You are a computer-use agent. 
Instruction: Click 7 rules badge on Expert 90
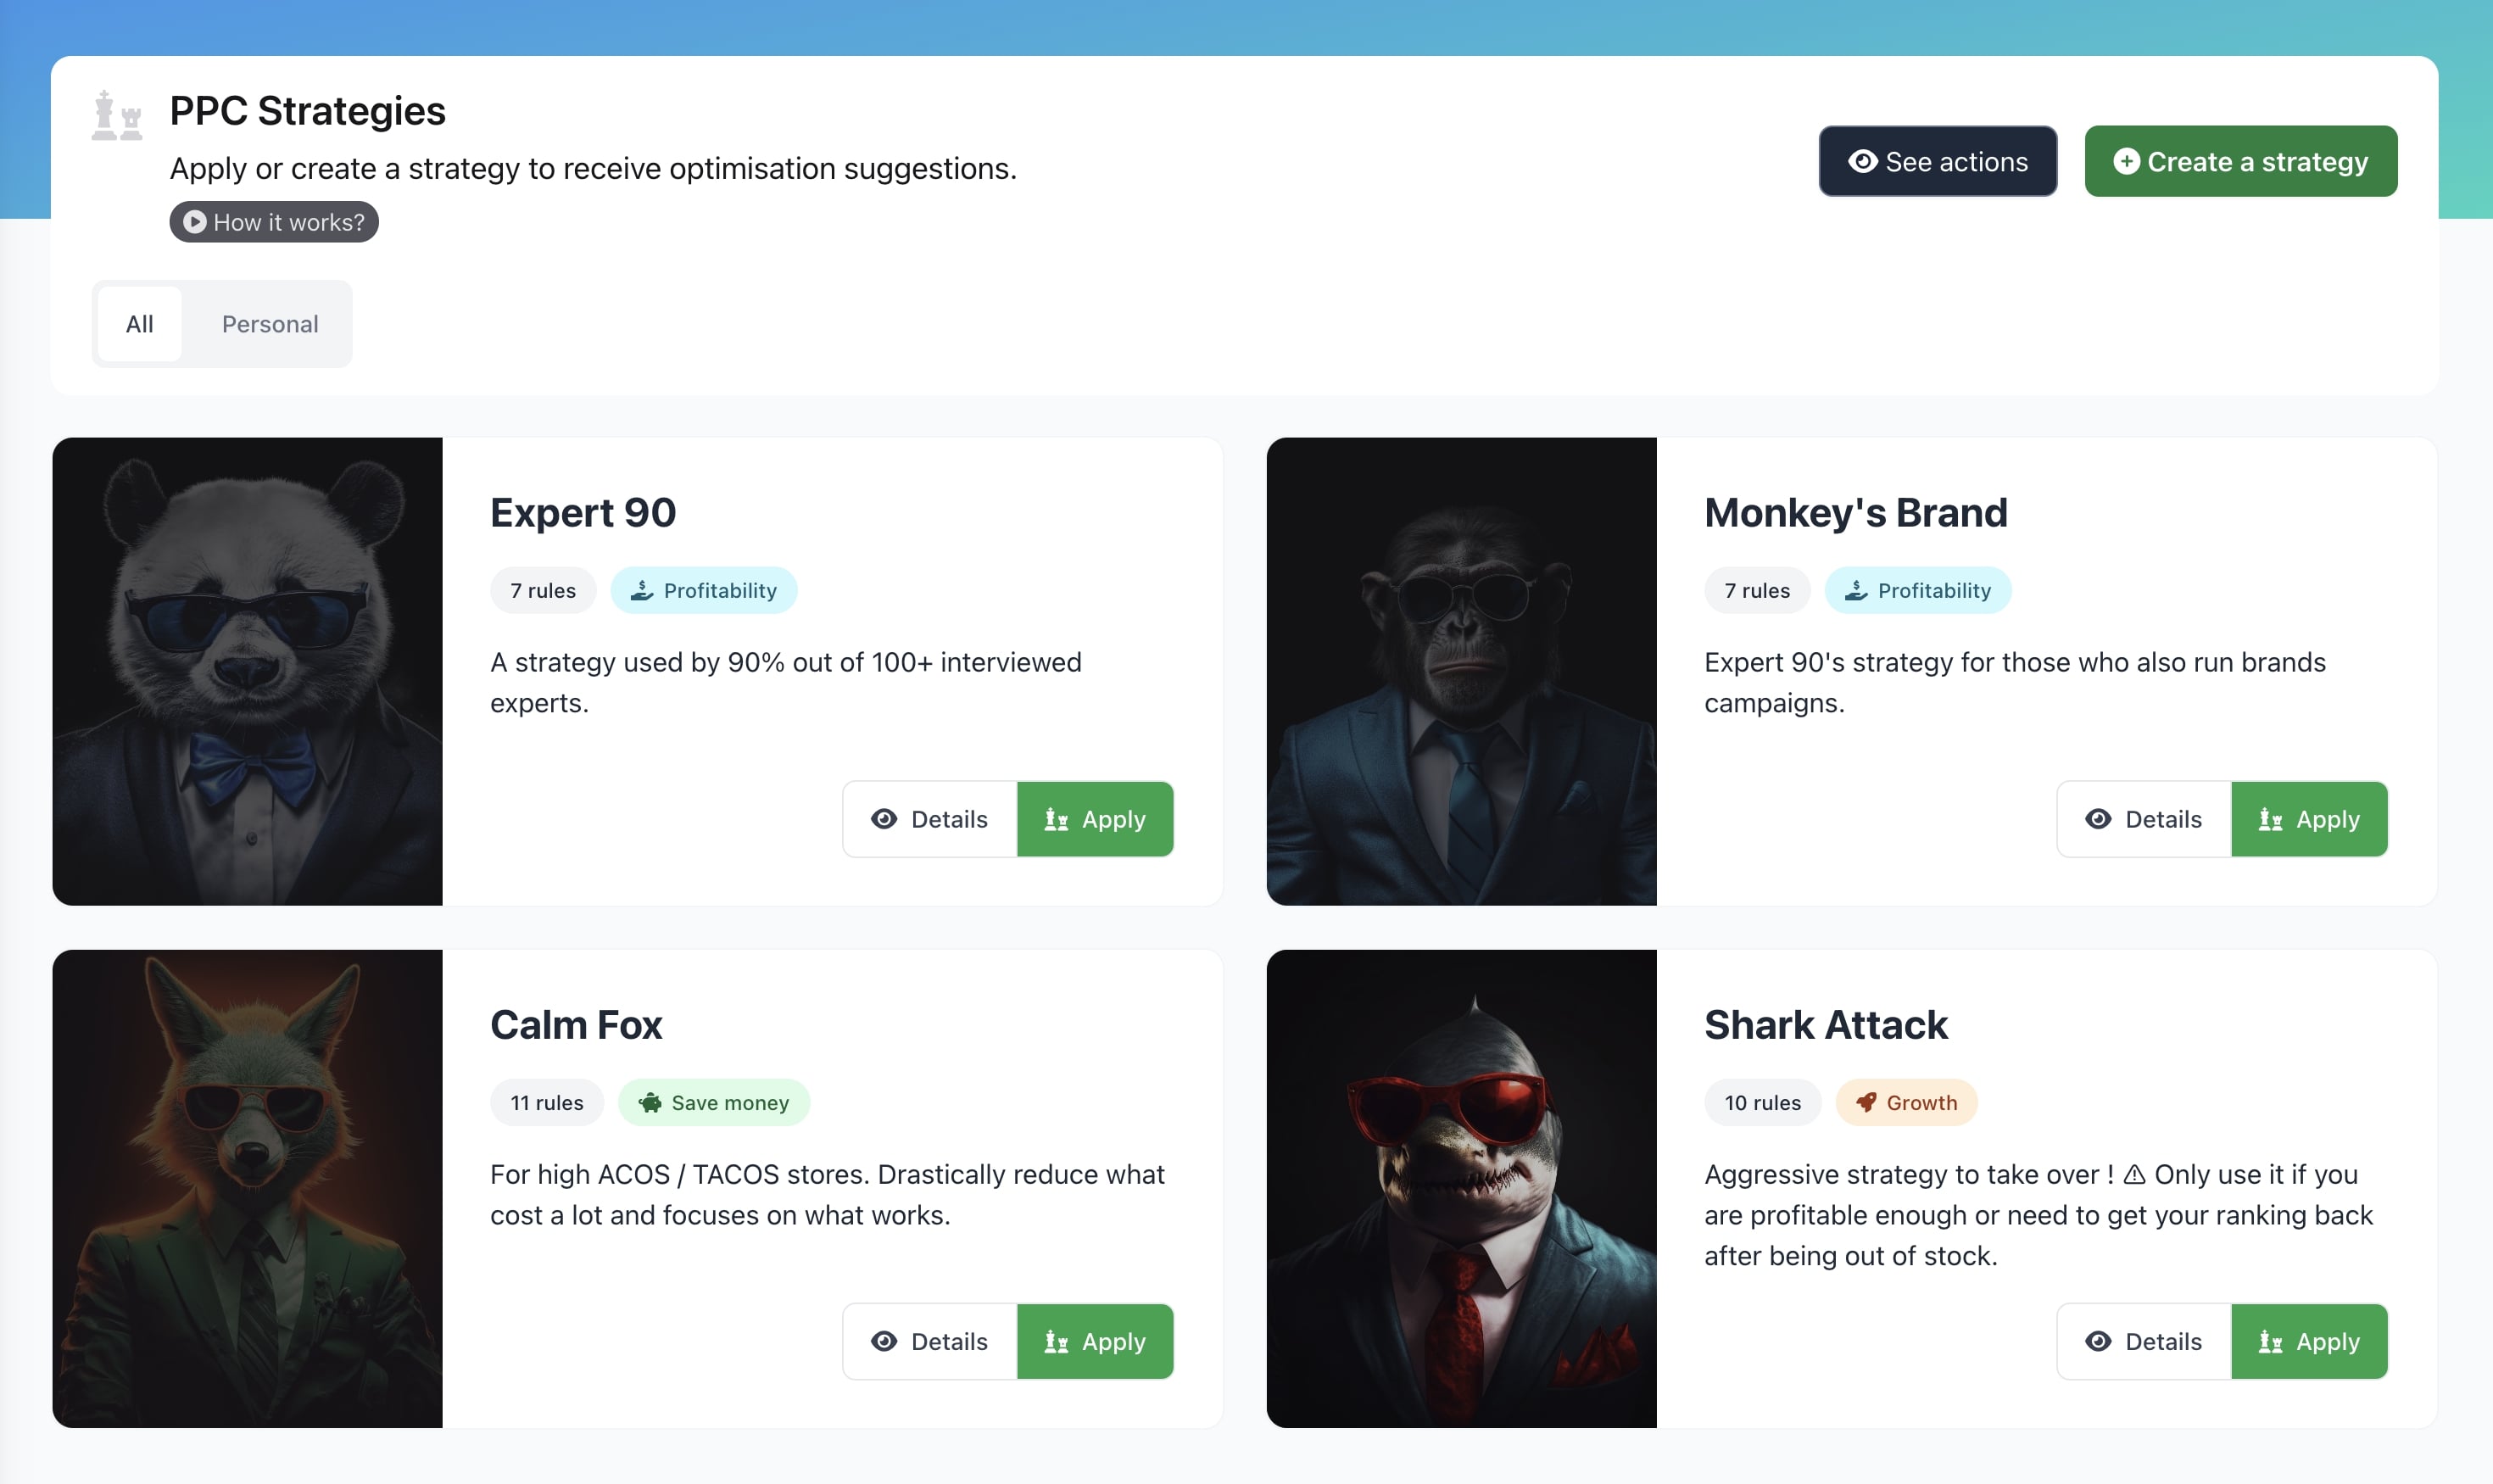(543, 590)
